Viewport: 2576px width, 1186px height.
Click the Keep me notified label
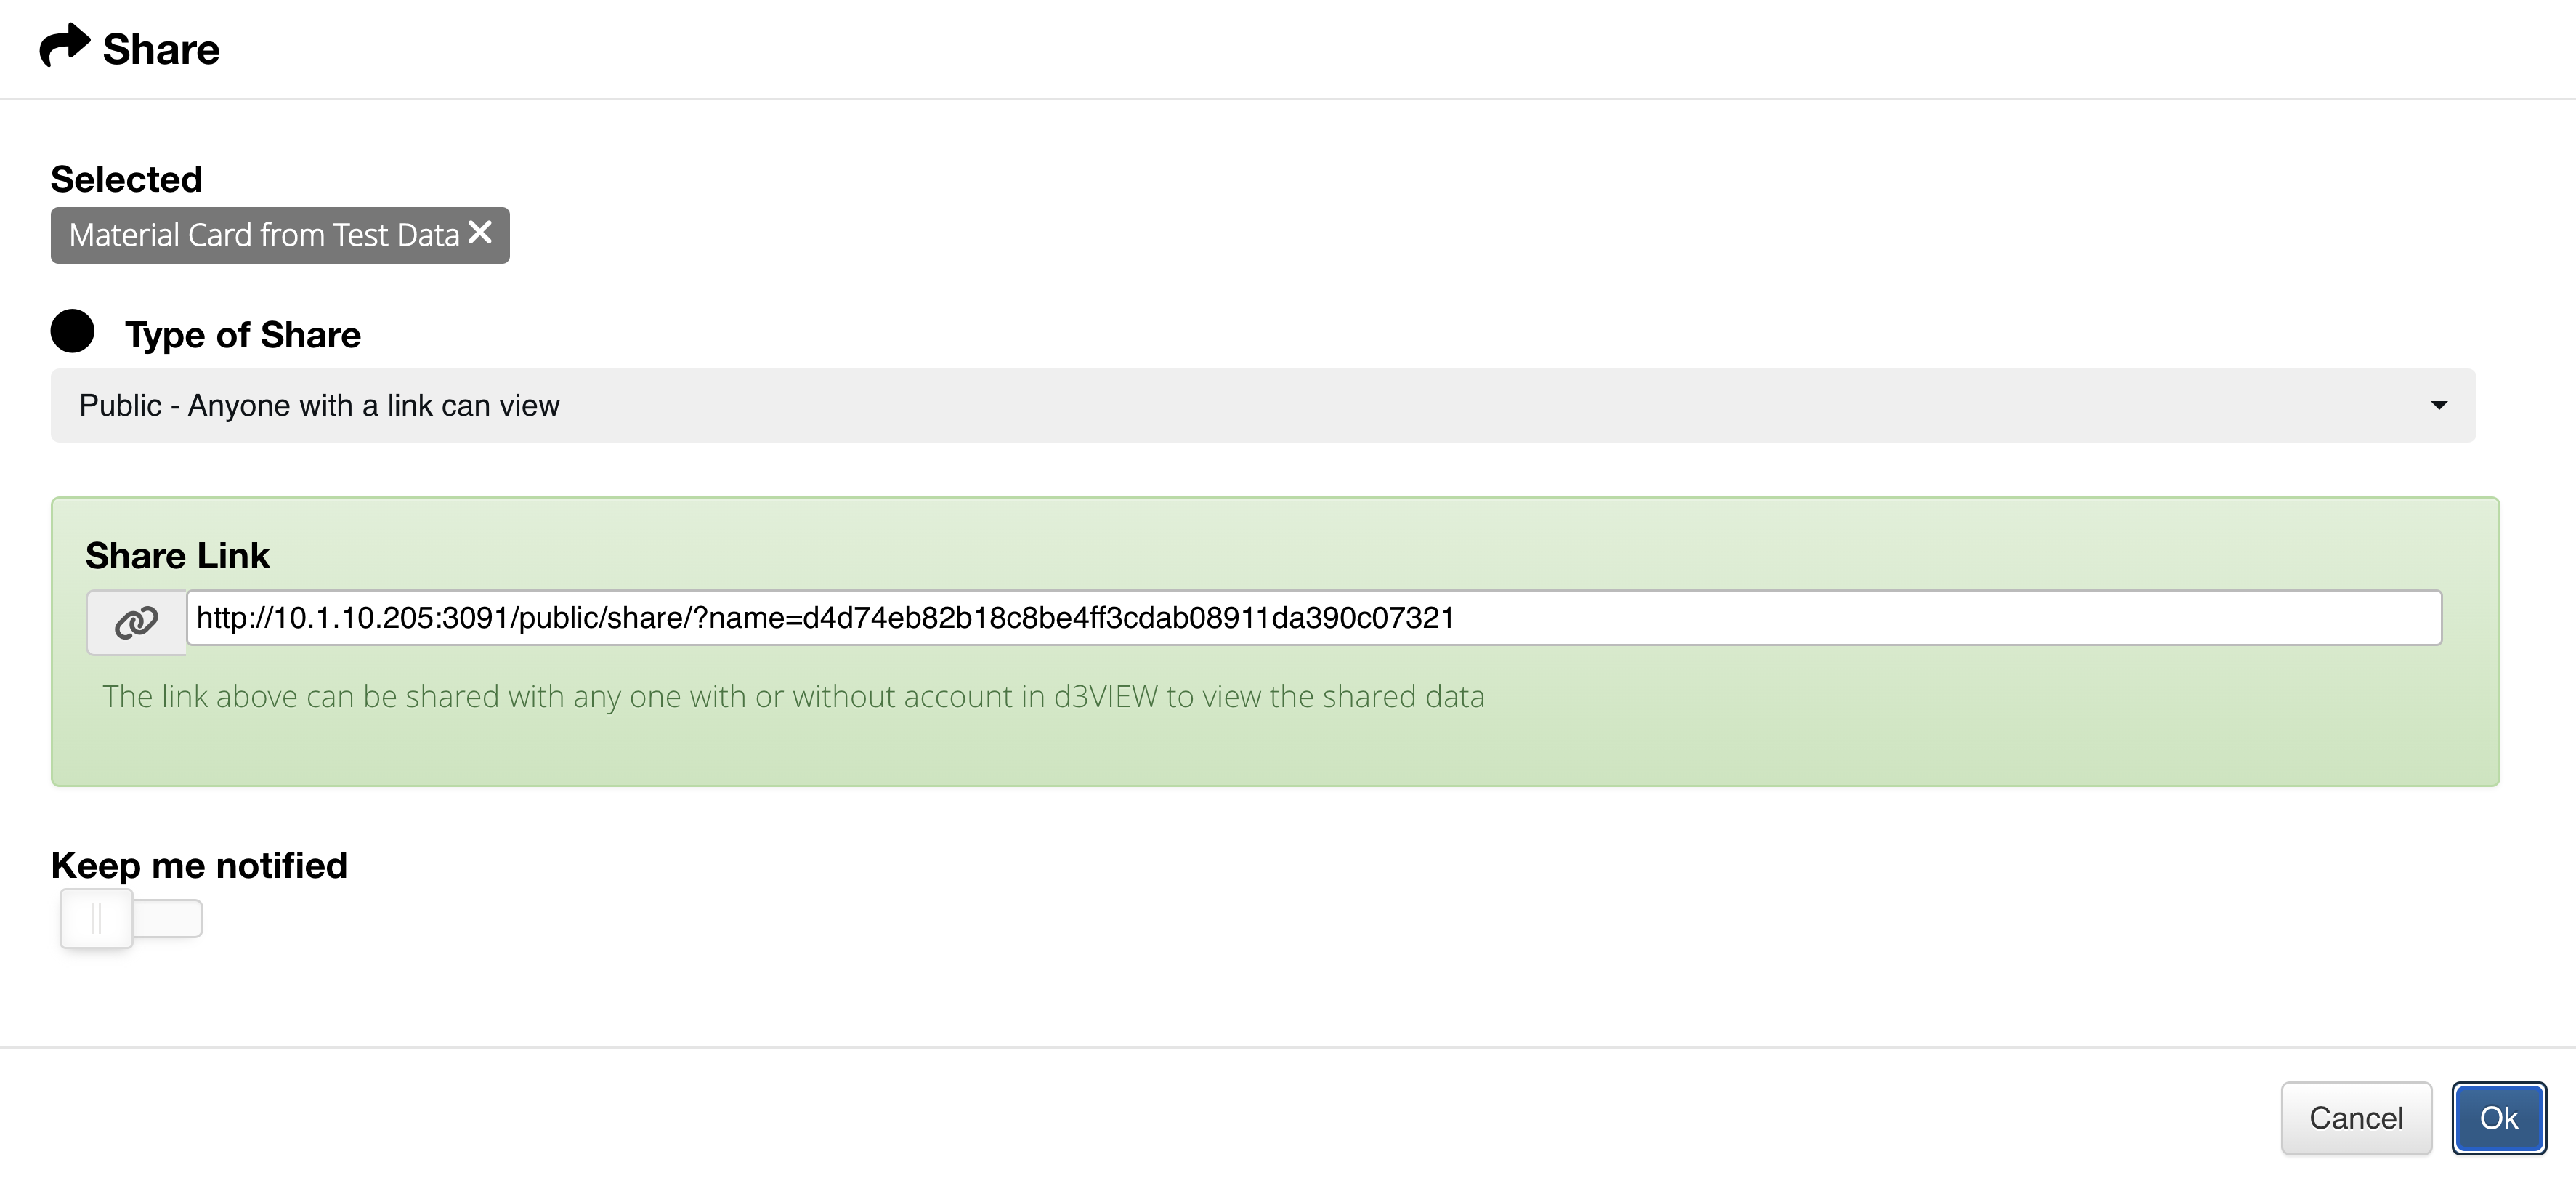199,865
